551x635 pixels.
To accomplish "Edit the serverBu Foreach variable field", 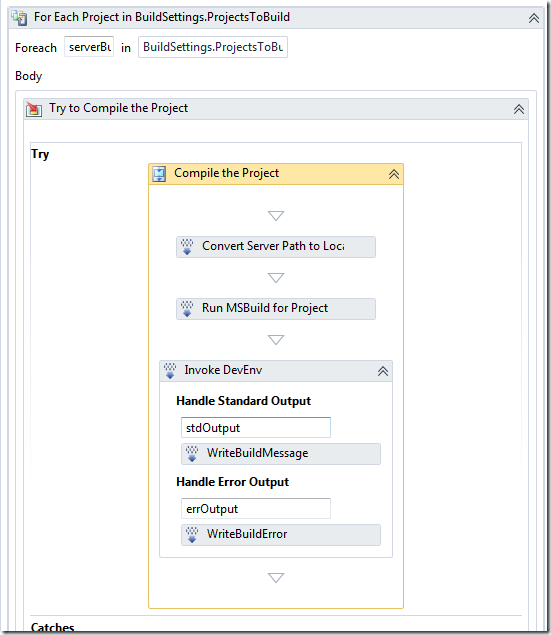I will [89, 47].
